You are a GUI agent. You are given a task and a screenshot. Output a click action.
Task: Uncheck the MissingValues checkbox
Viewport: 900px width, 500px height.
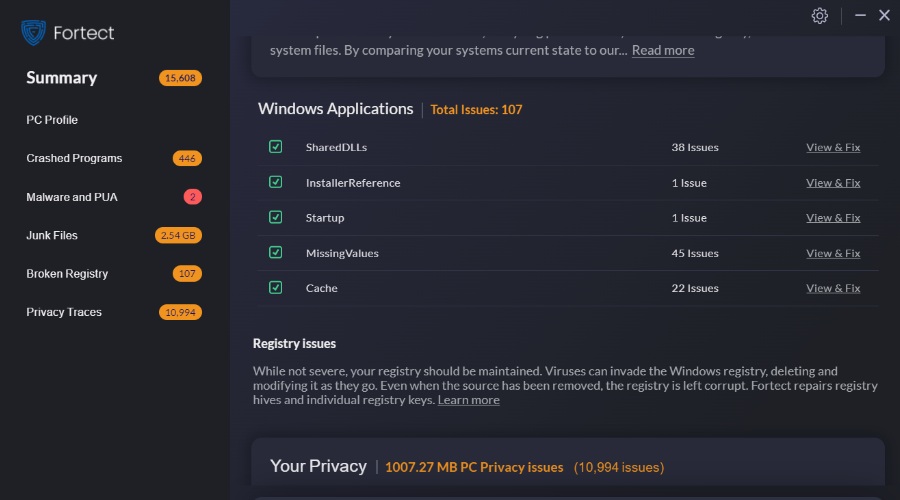[276, 253]
